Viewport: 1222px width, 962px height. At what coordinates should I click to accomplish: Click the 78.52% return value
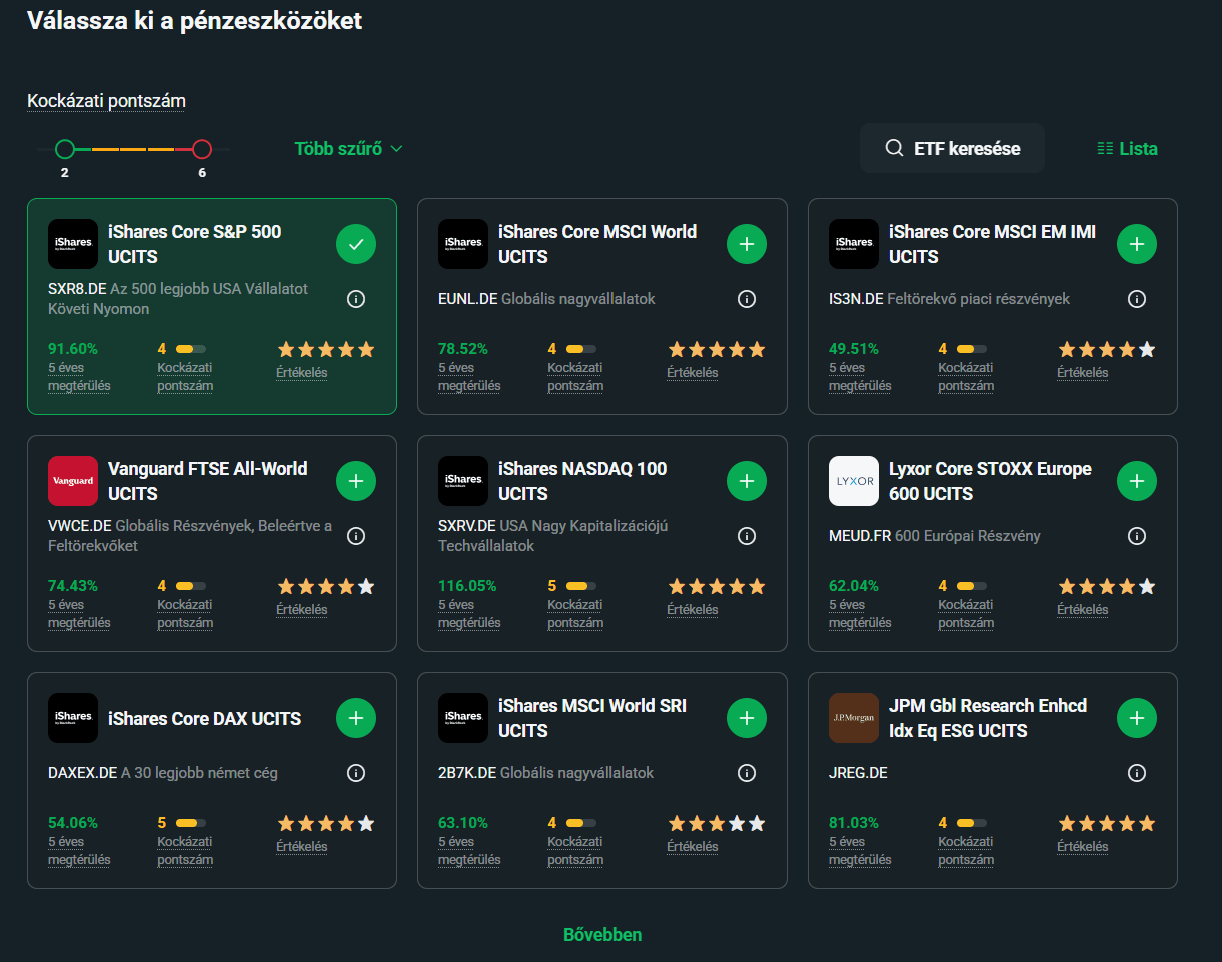463,349
